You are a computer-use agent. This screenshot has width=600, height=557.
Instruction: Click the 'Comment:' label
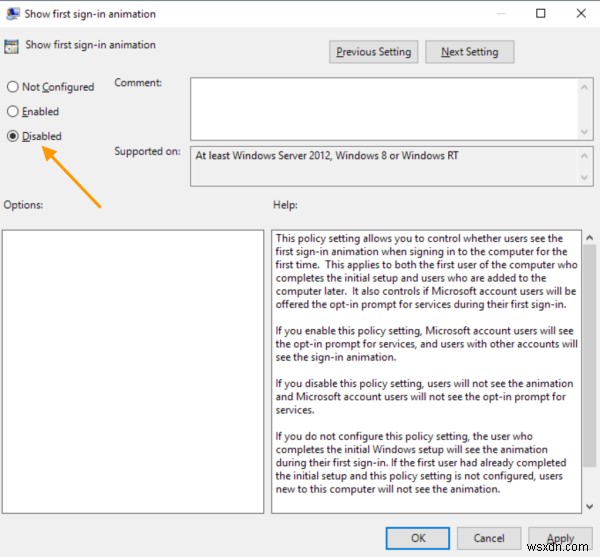[138, 82]
